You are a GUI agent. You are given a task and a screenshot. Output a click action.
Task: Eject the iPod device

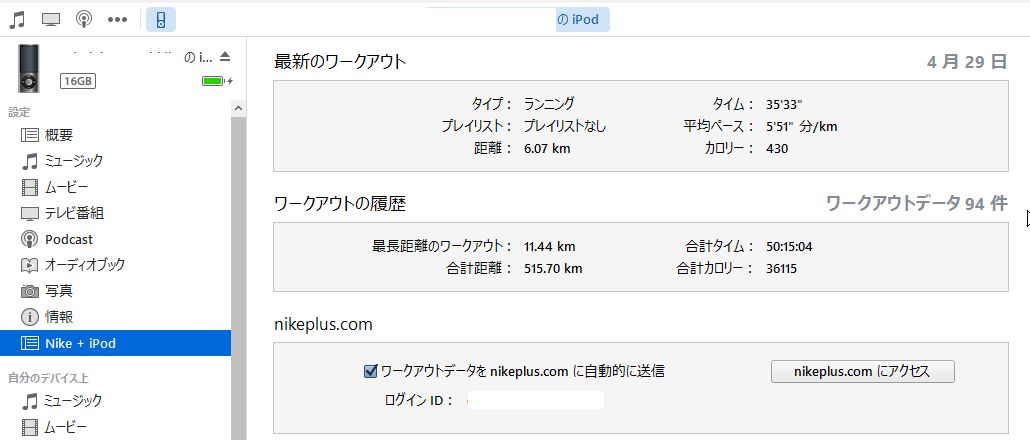tap(224, 56)
